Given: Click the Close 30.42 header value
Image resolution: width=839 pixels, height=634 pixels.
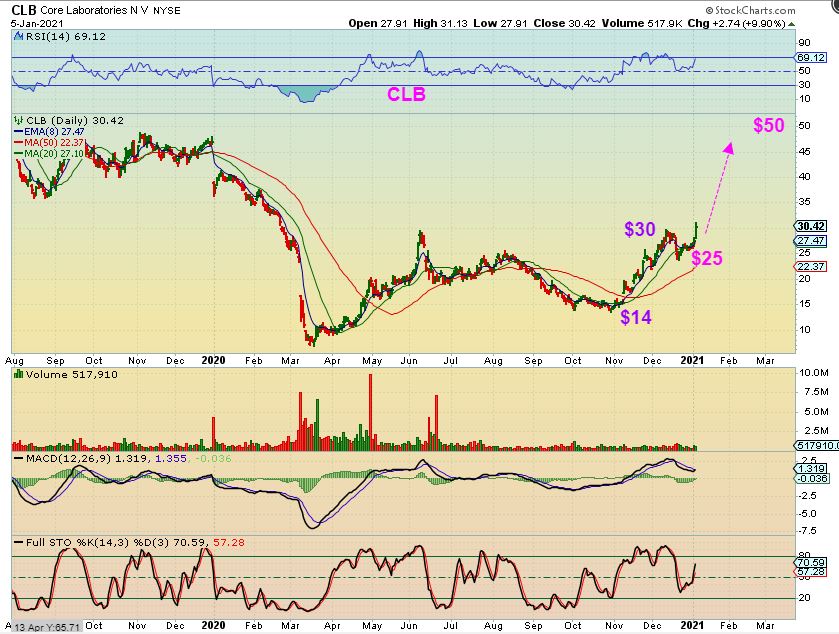Looking at the screenshot, I should click(x=565, y=24).
